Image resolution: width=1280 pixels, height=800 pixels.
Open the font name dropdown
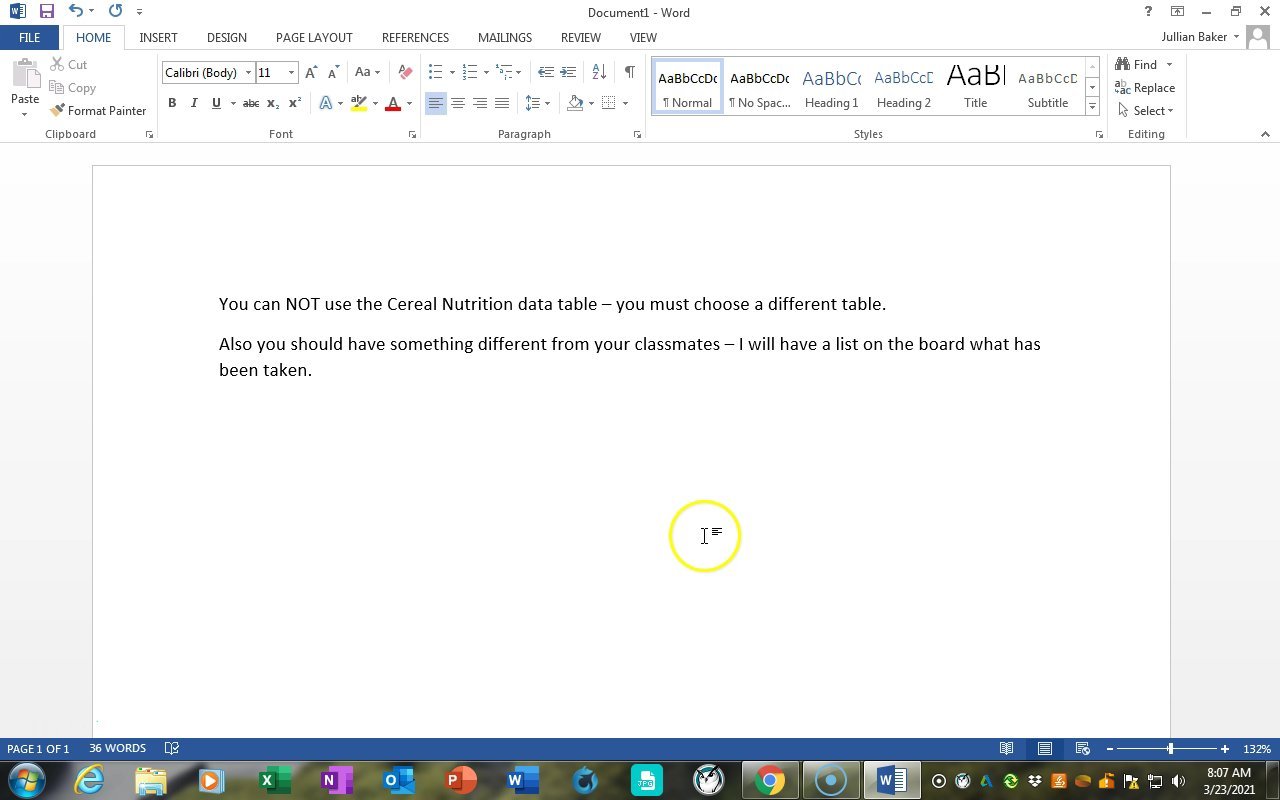pyautogui.click(x=248, y=72)
